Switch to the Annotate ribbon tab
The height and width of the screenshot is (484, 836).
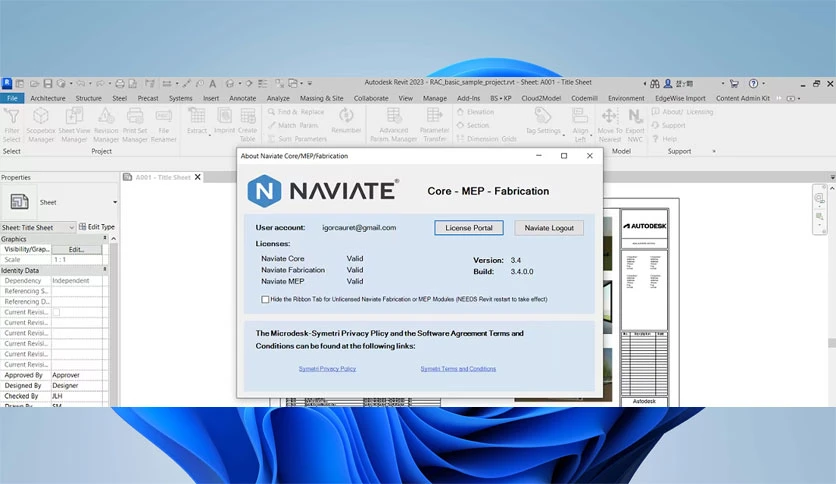(243, 98)
